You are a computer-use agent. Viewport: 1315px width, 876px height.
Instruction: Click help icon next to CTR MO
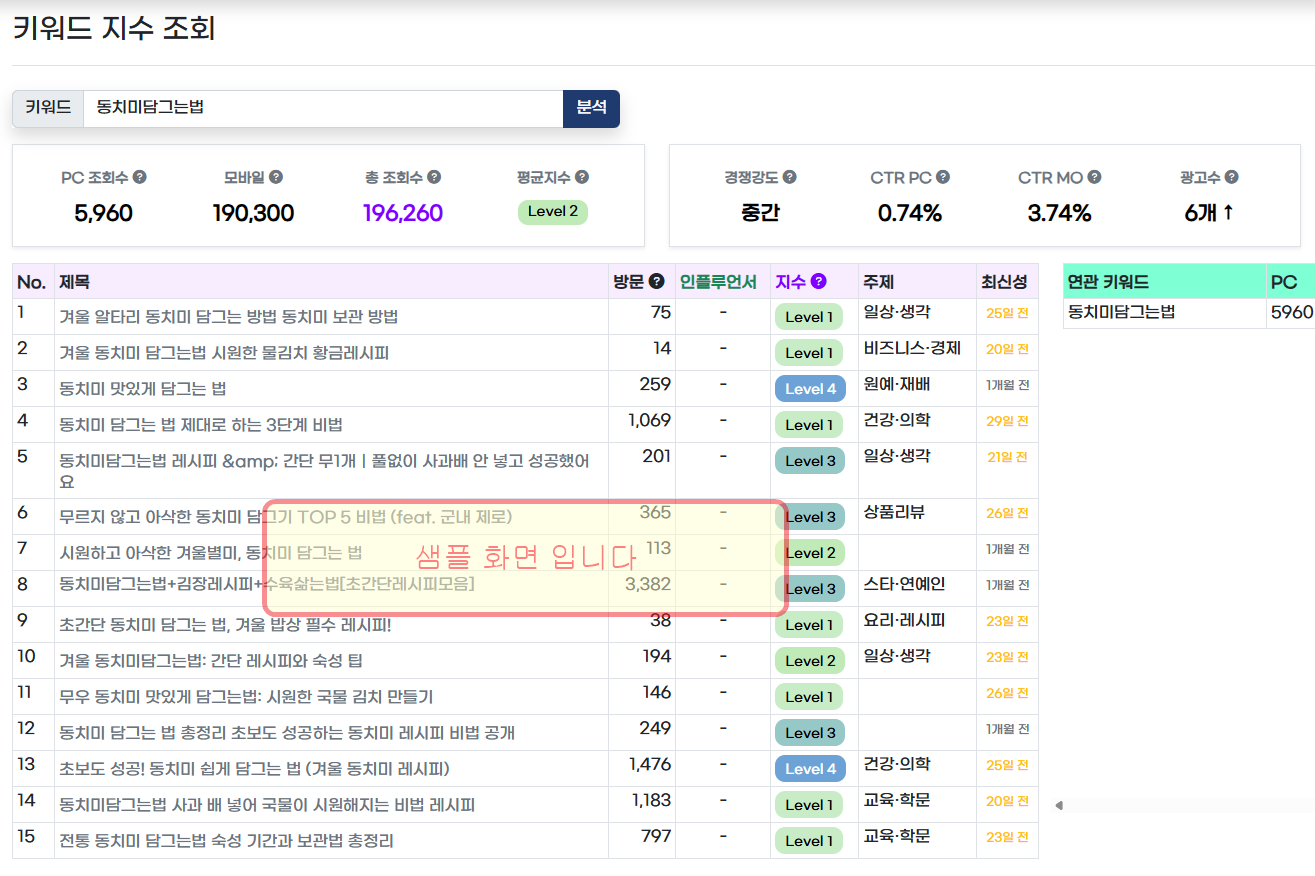[1094, 177]
